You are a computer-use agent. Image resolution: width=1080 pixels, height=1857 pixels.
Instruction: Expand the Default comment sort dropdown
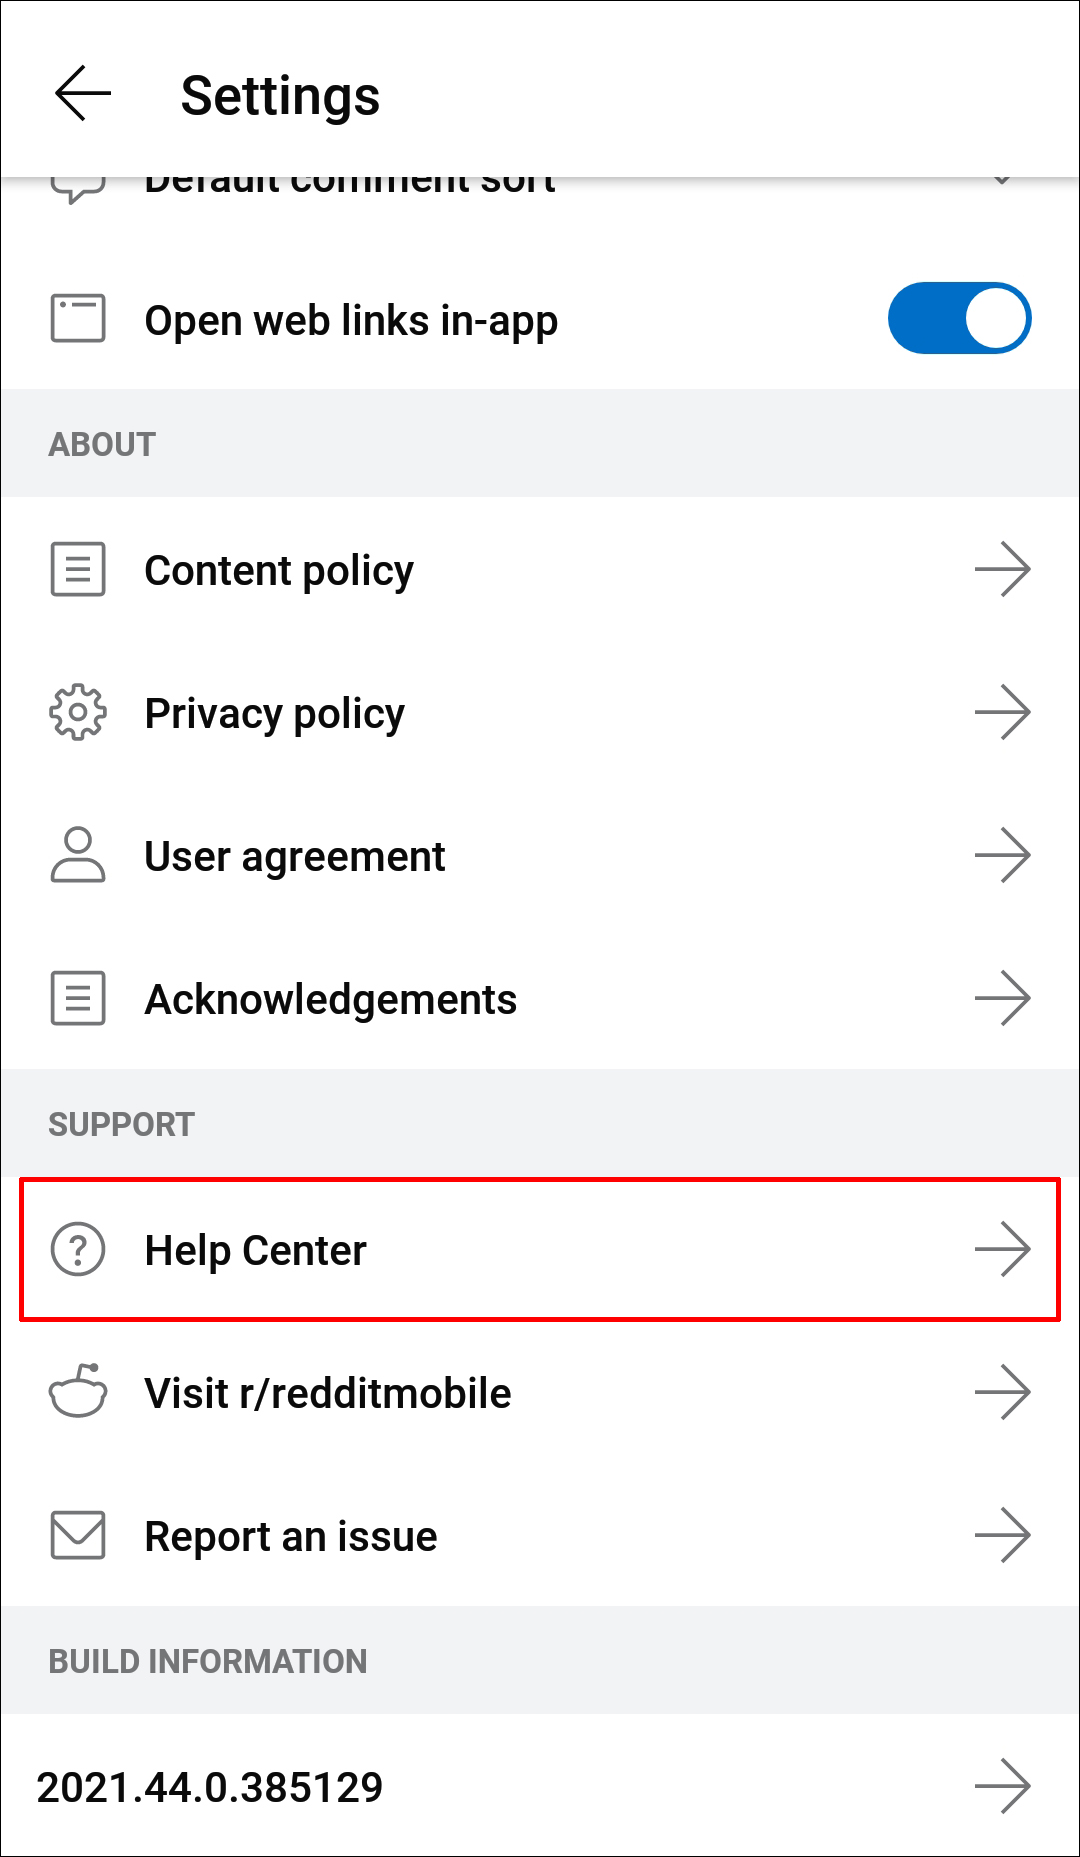tap(1002, 181)
